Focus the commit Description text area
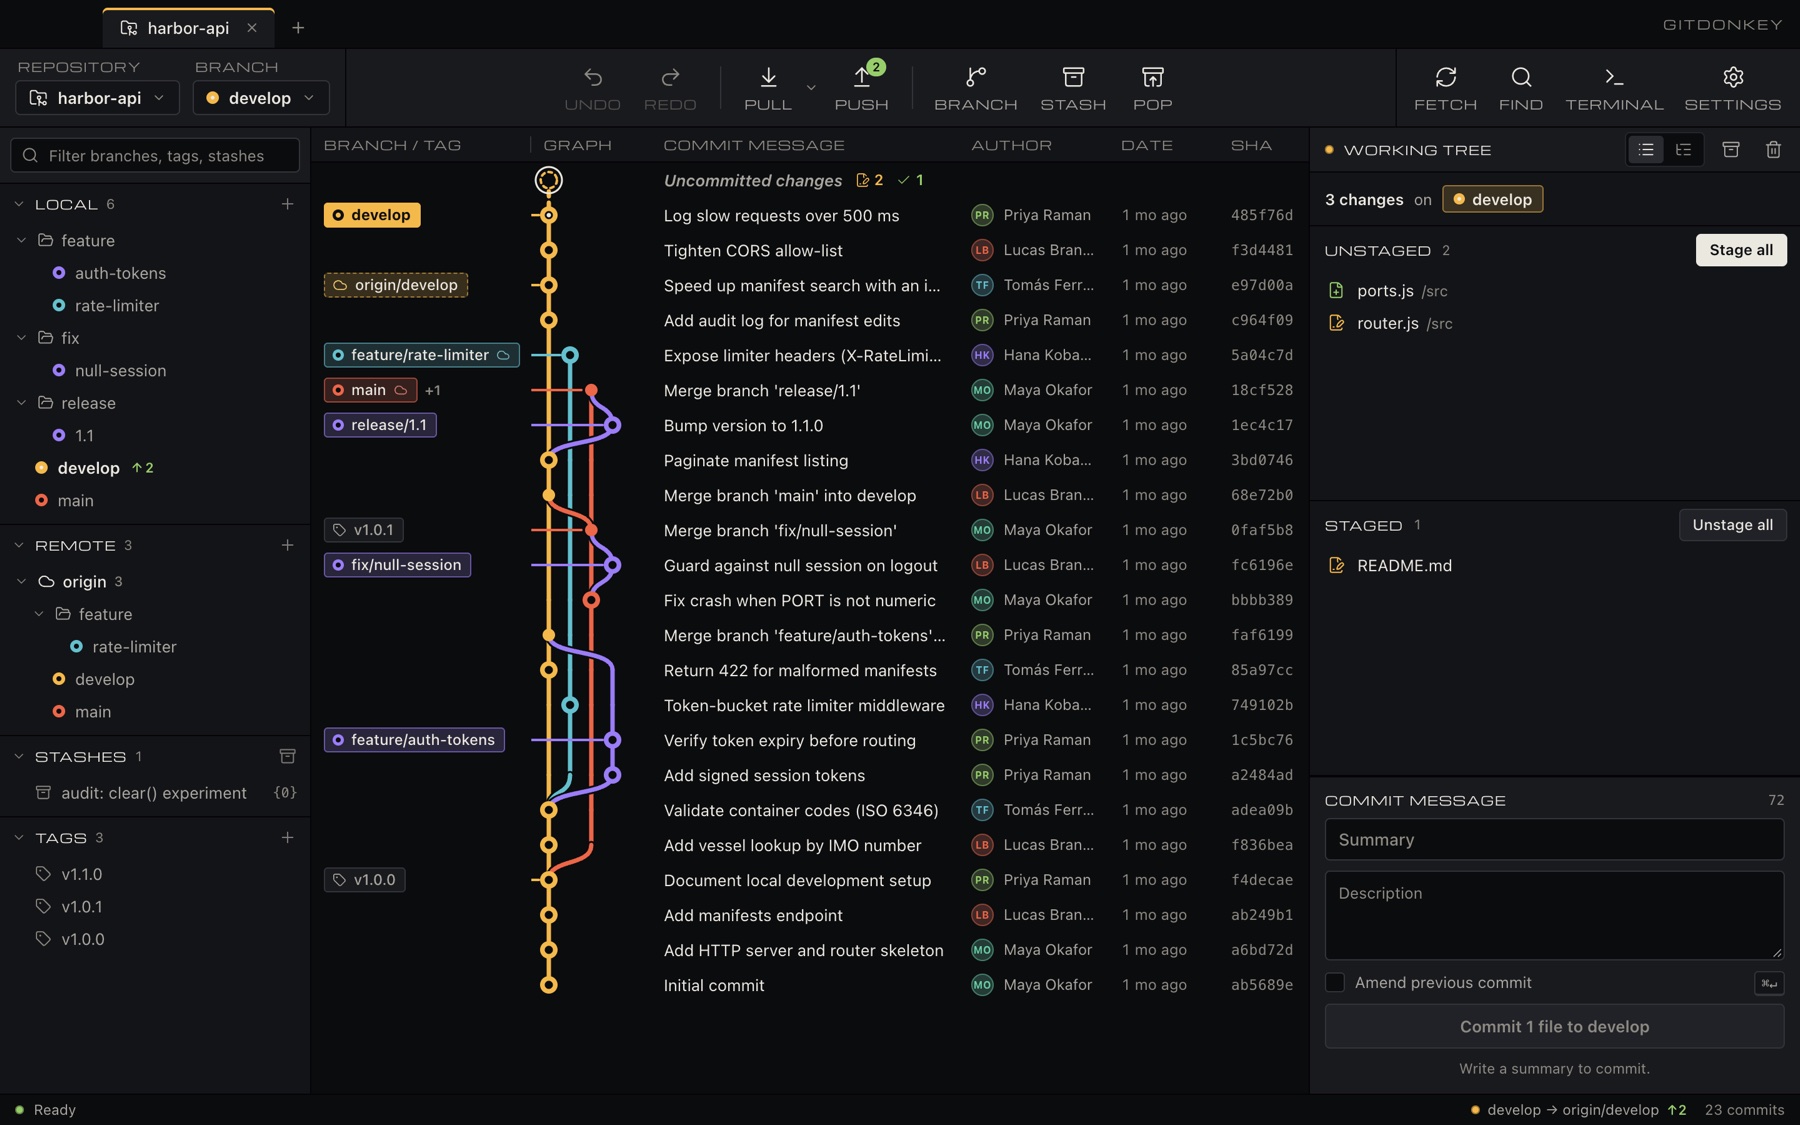This screenshot has height=1125, width=1800. (1554, 915)
